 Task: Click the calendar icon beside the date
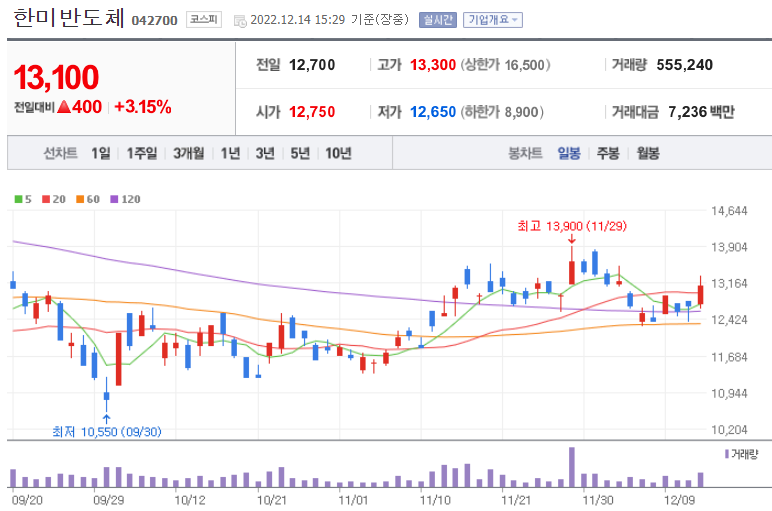240,21
